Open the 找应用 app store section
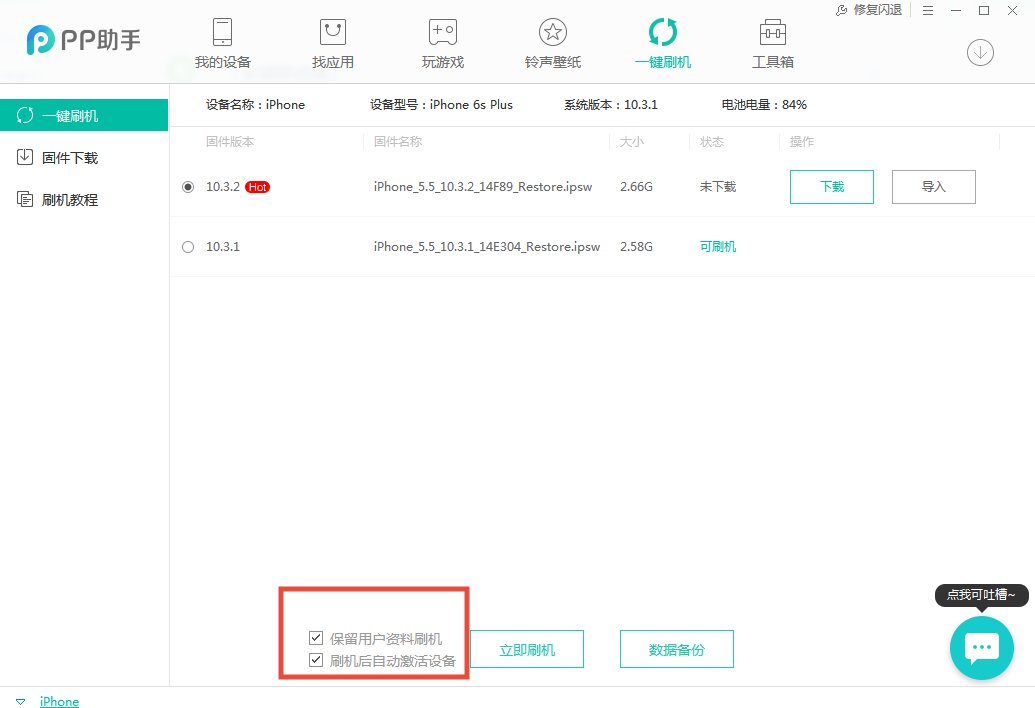Viewport: 1035px width, 708px height. coord(332,40)
